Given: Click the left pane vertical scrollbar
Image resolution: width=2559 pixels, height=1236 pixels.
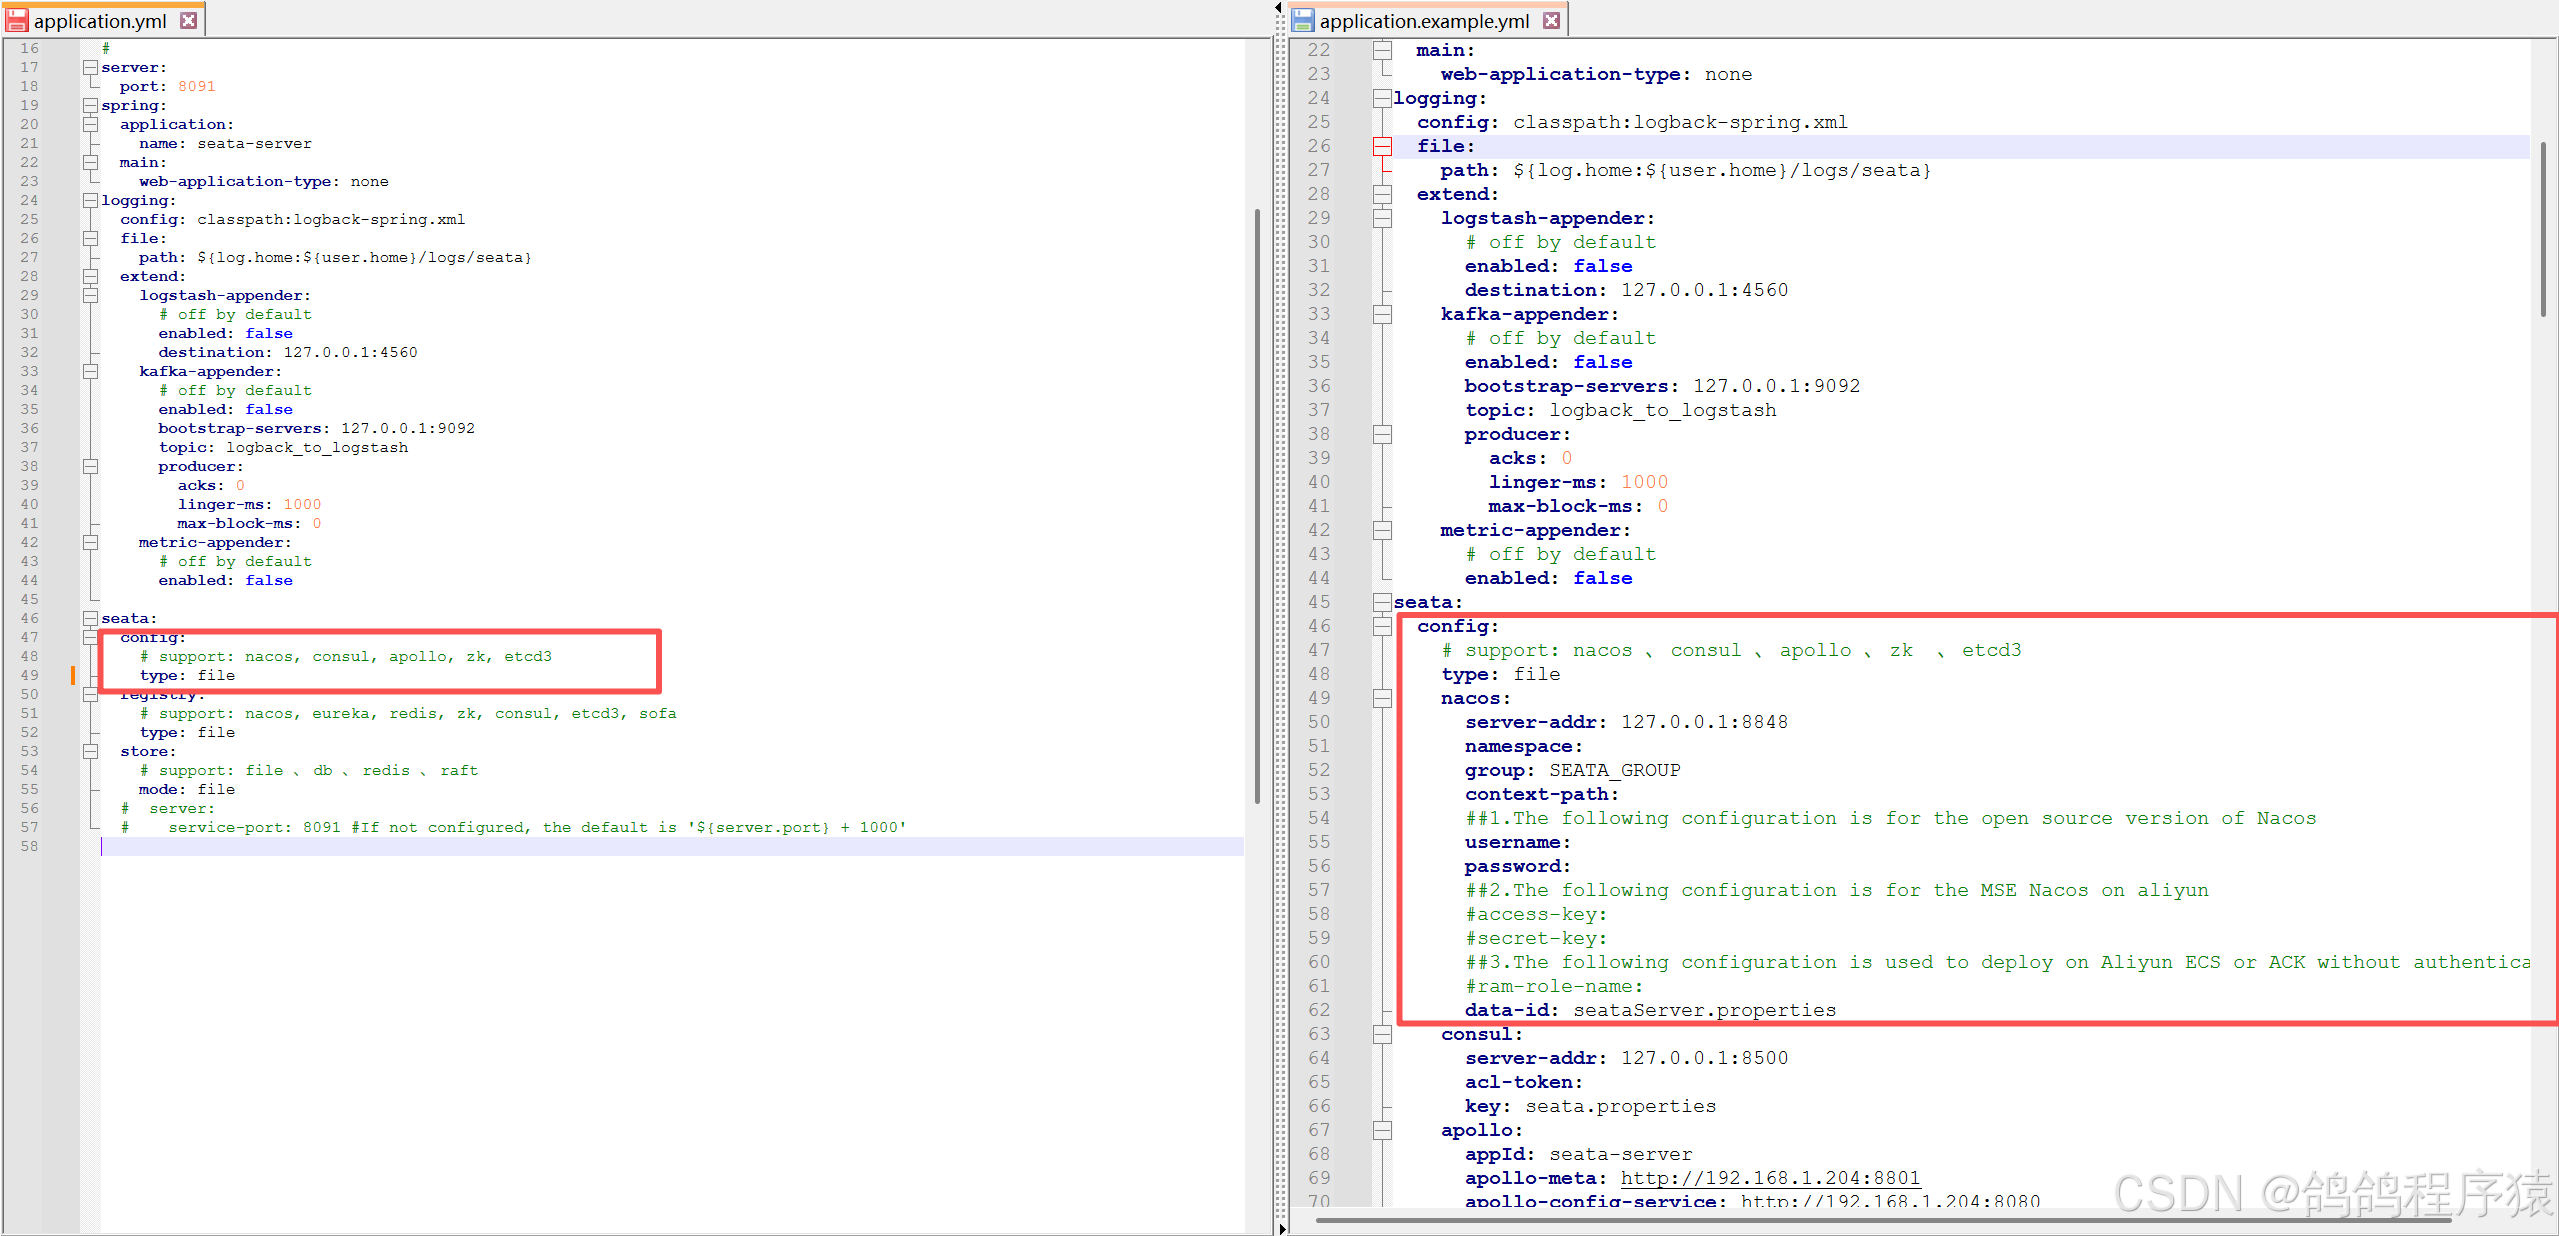Looking at the screenshot, I should [1257, 500].
